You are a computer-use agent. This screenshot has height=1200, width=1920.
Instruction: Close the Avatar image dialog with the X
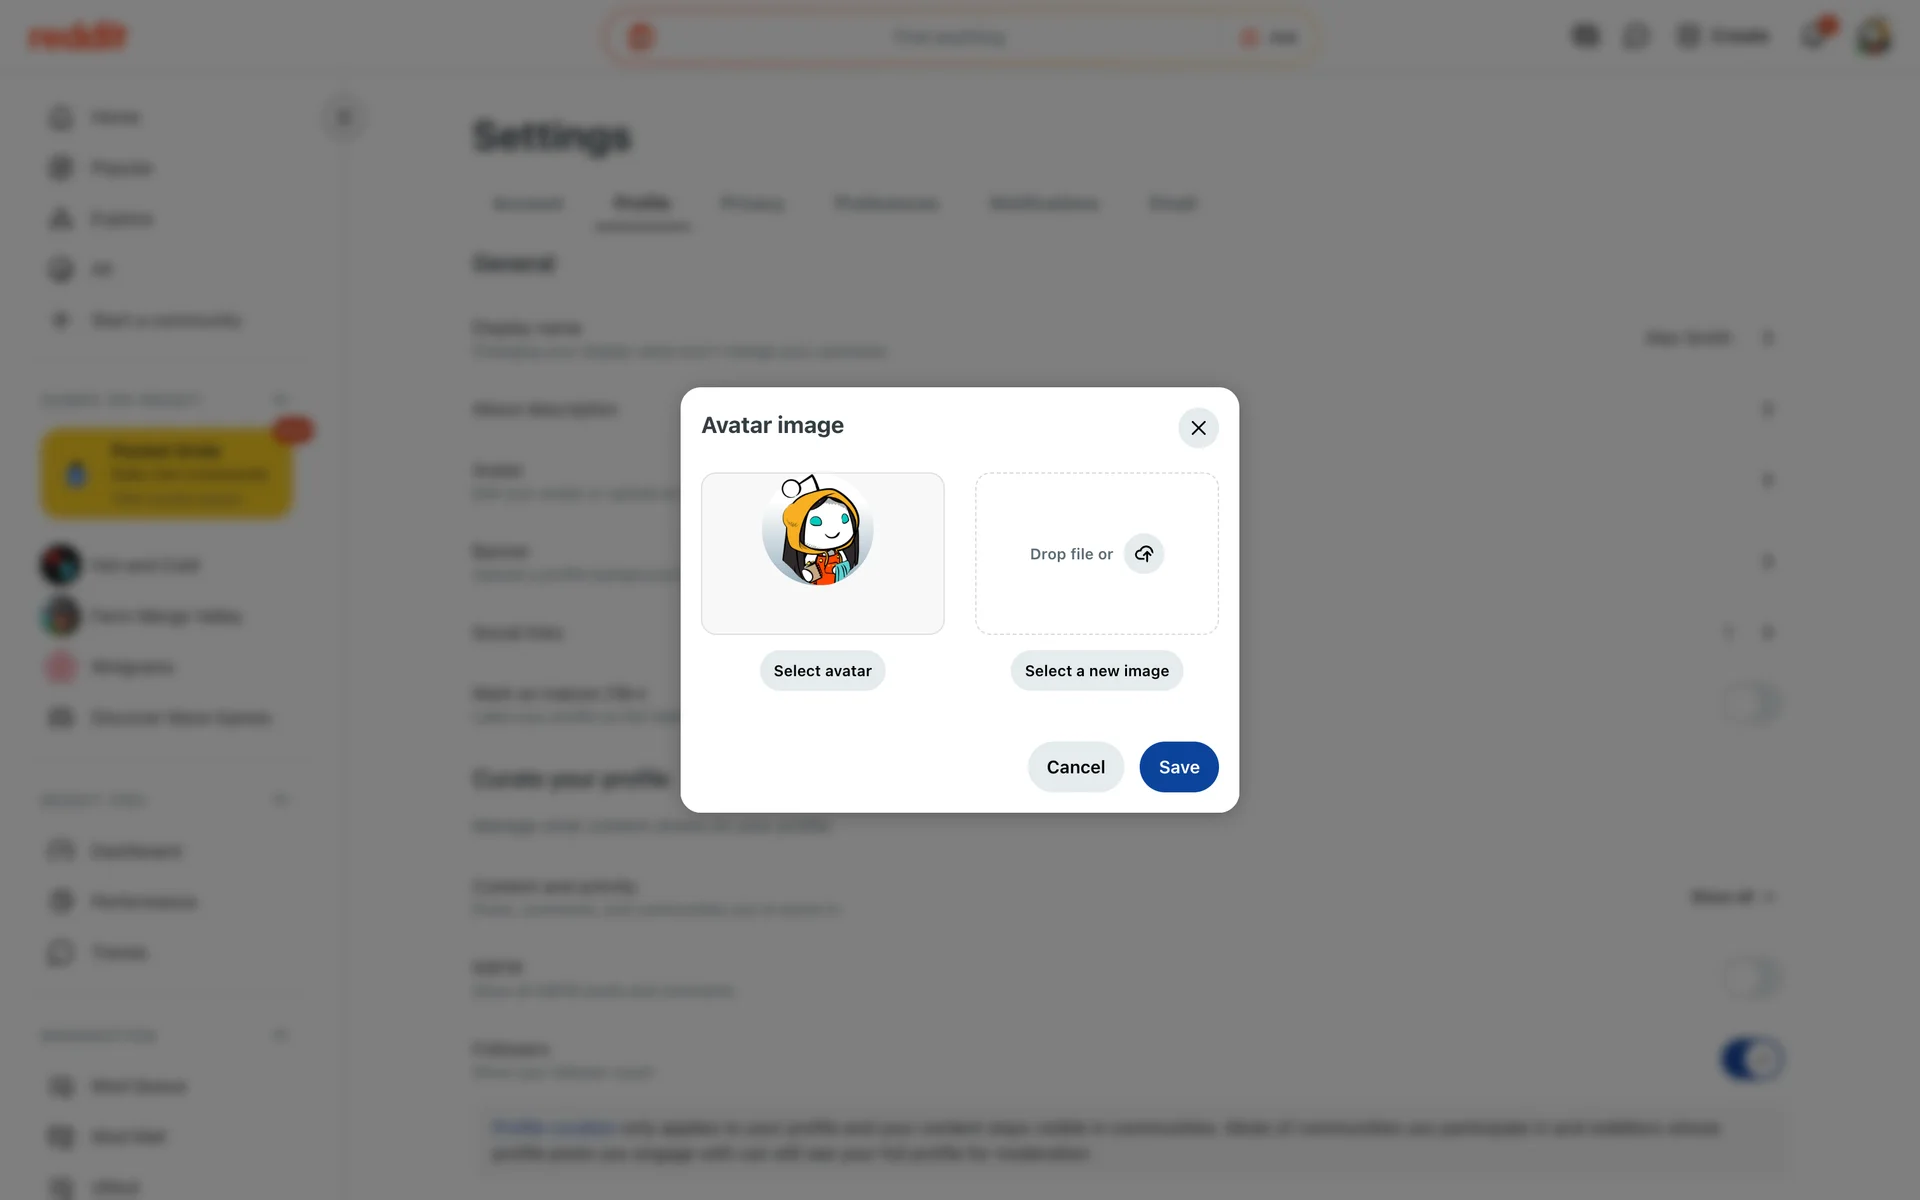pyautogui.click(x=1198, y=428)
